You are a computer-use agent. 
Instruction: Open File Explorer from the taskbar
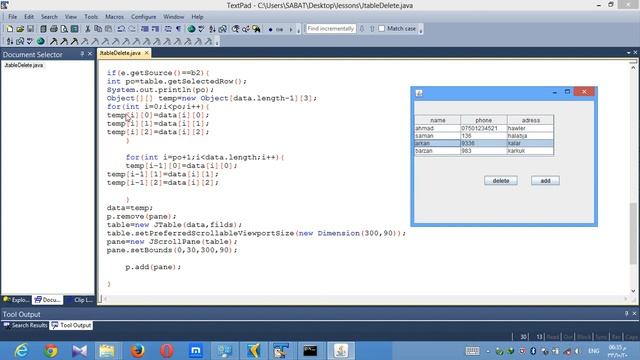click(107, 351)
